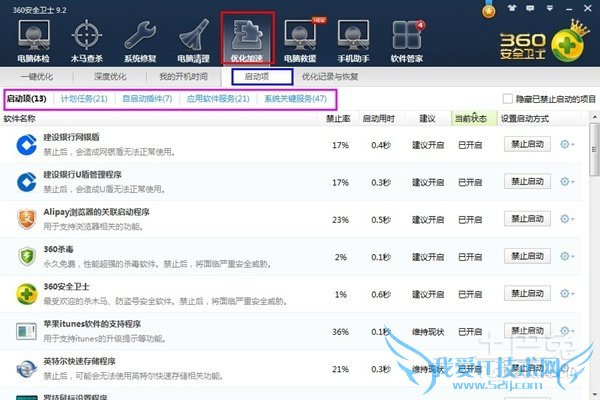This screenshot has height=400, width=600.
Task: Open the feedback message icon in title bar
Action: tap(530, 8)
